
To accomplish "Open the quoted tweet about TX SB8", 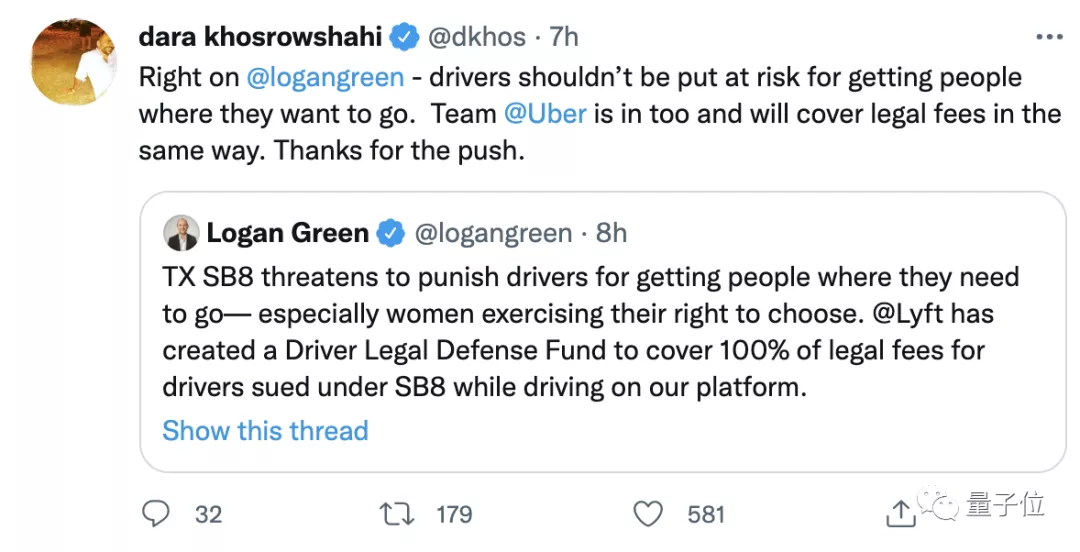I will tap(600, 330).
